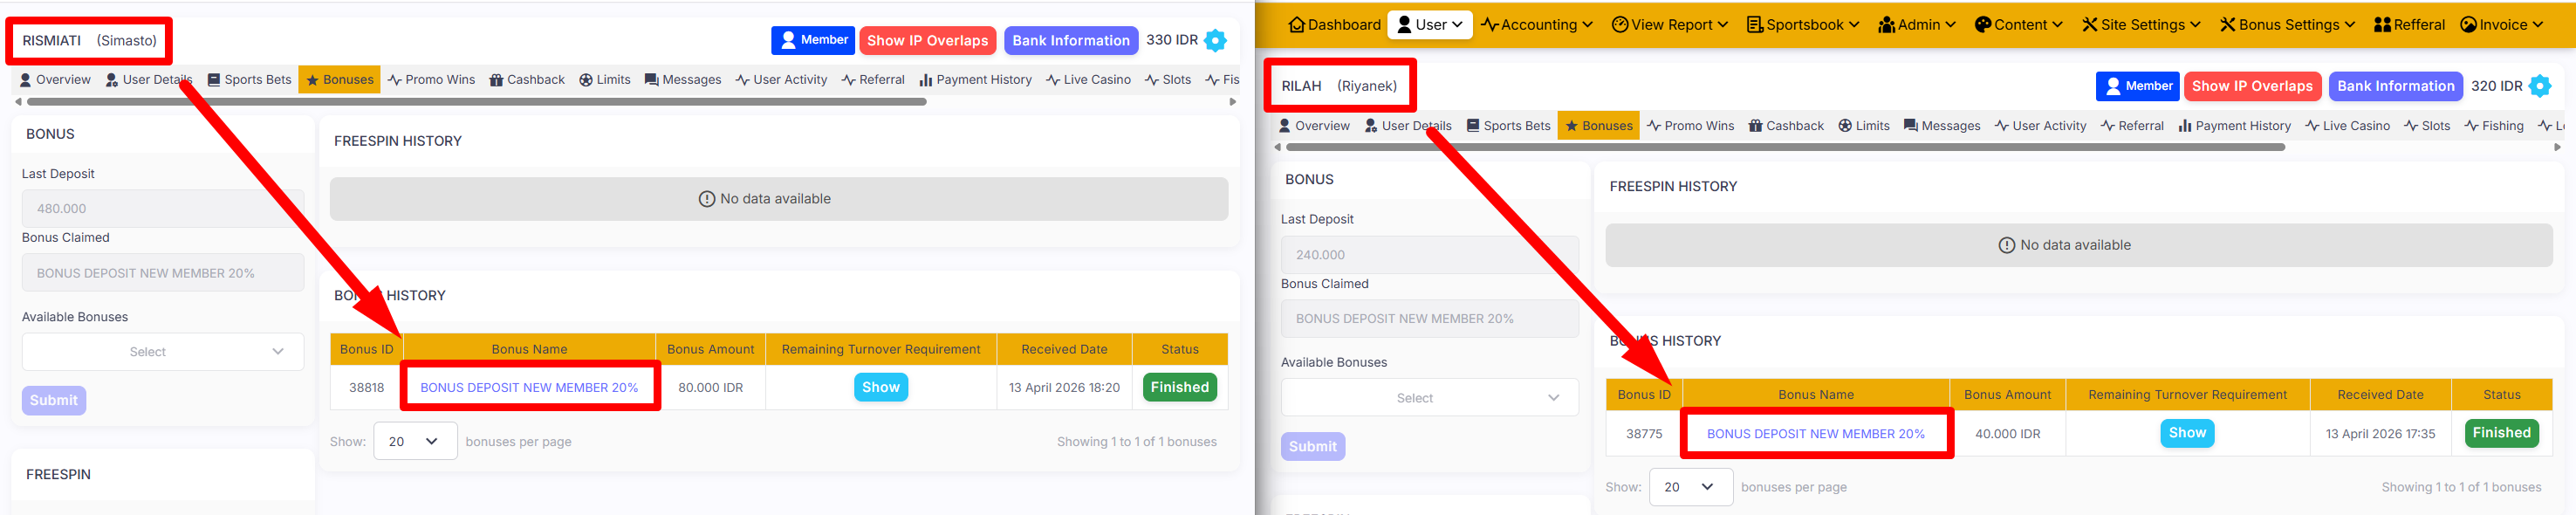The width and height of the screenshot is (2576, 515).
Task: Open bonus link in row 38818
Action: click(x=529, y=388)
